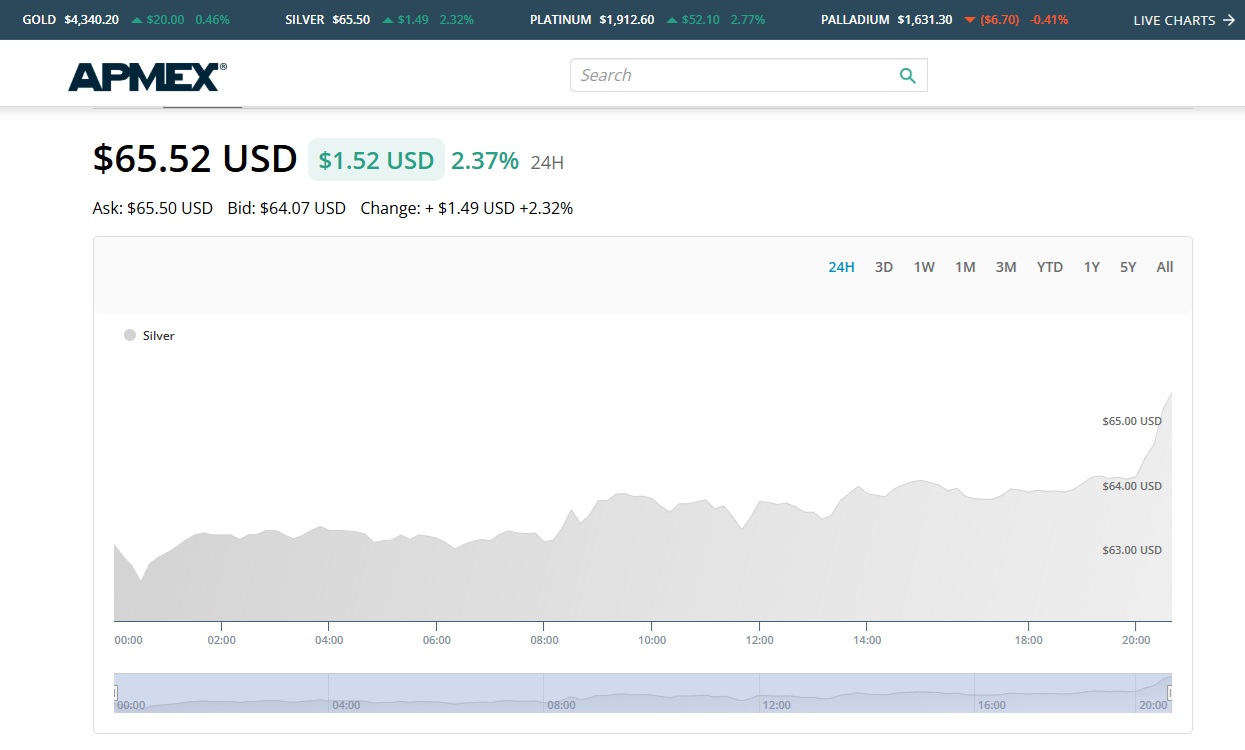
Task: Switch chart to 3D range
Action: 884,267
